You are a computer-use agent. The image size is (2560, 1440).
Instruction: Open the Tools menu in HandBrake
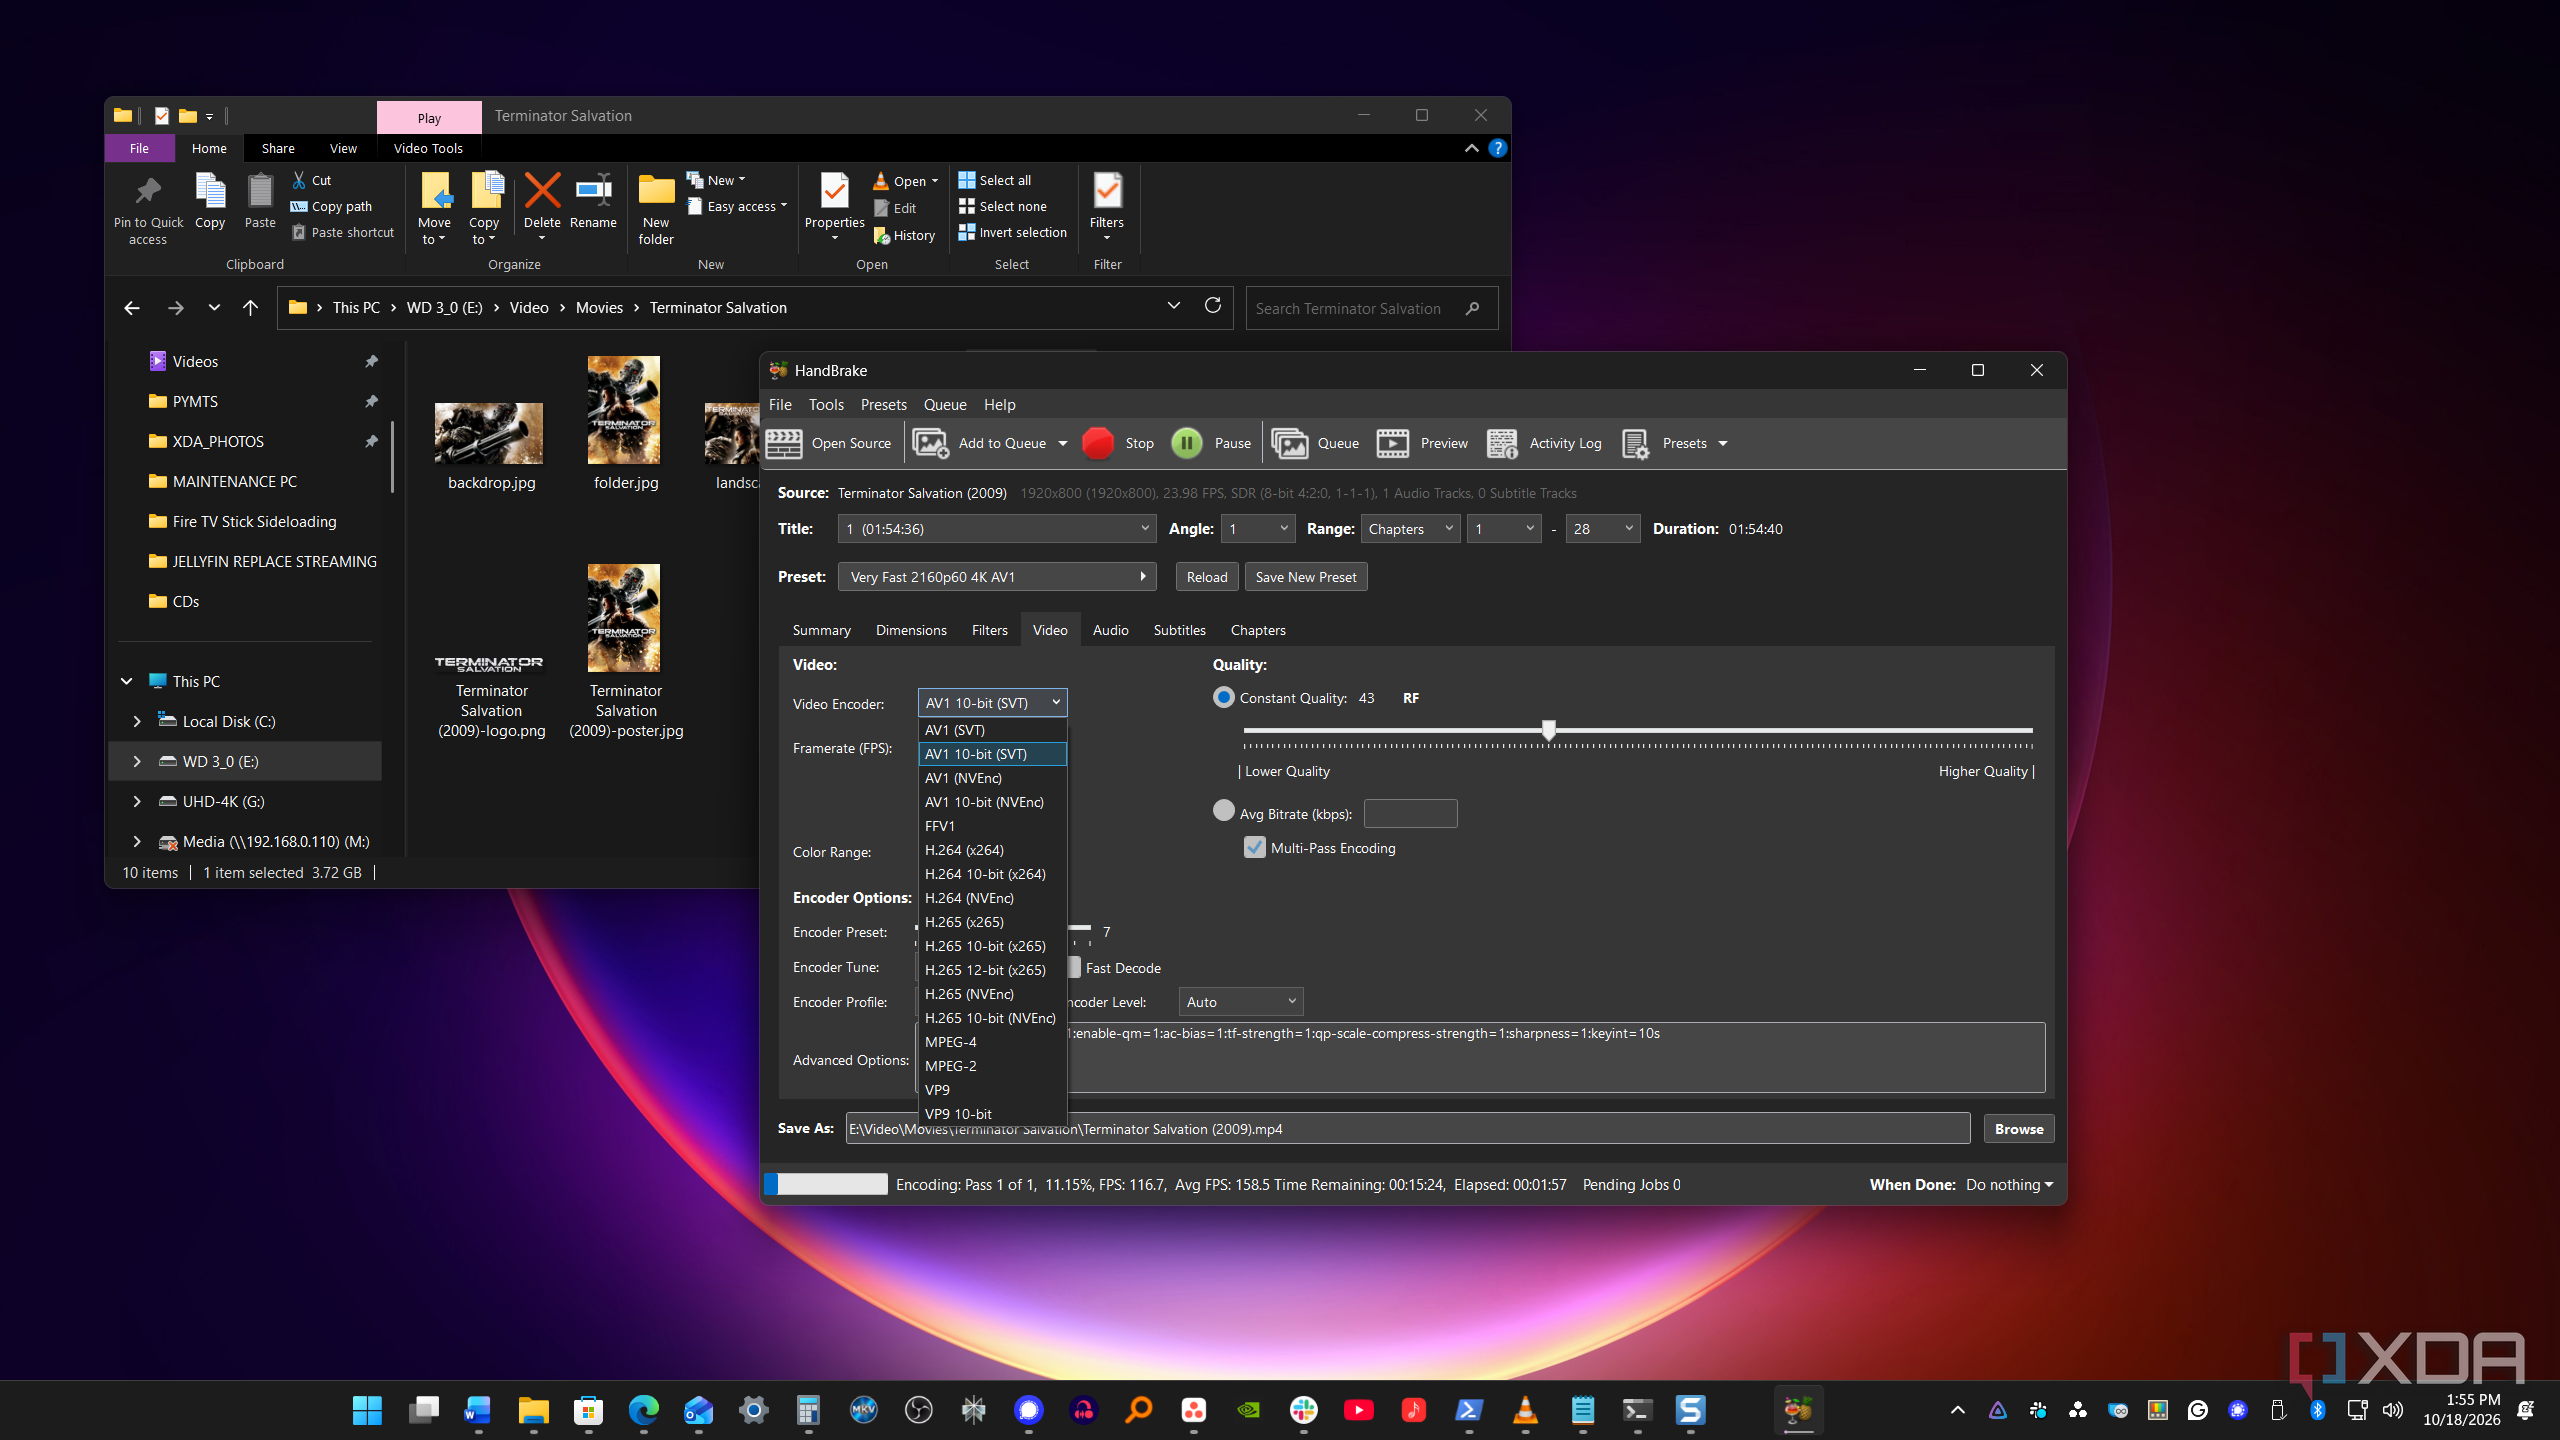pyautogui.click(x=826, y=404)
